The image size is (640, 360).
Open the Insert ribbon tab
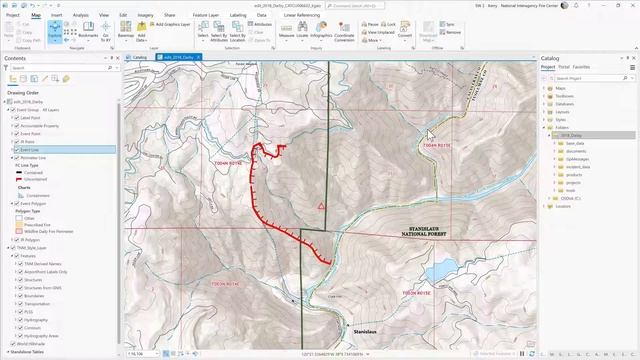tap(56, 15)
